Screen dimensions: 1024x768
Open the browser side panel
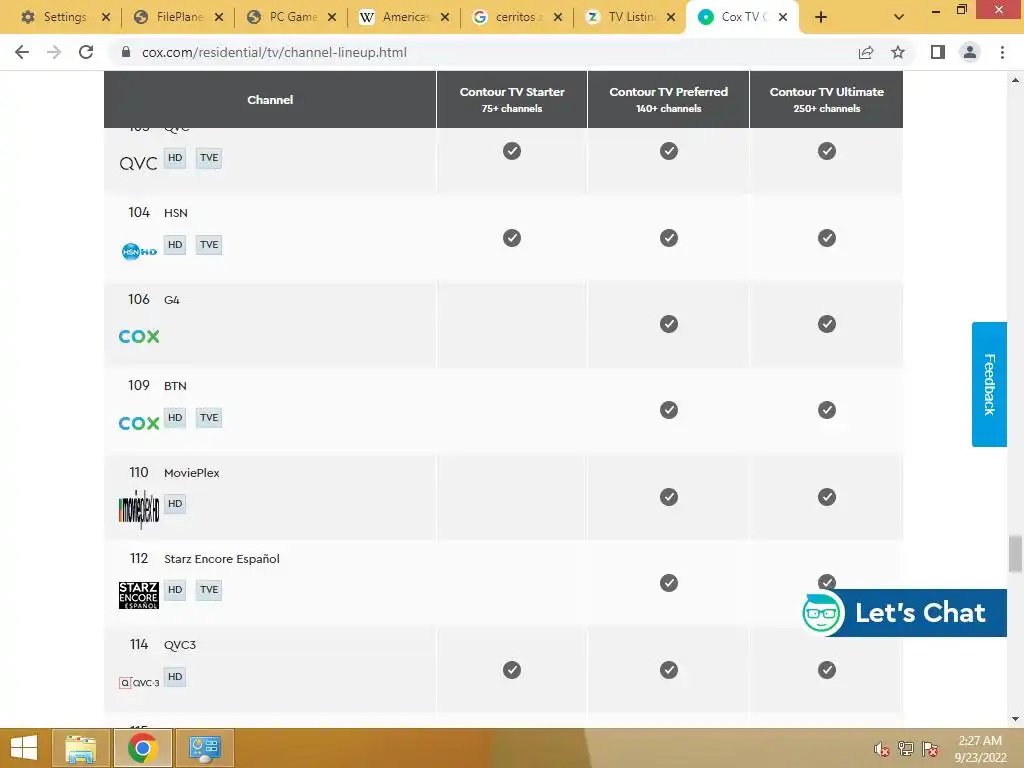[938, 52]
